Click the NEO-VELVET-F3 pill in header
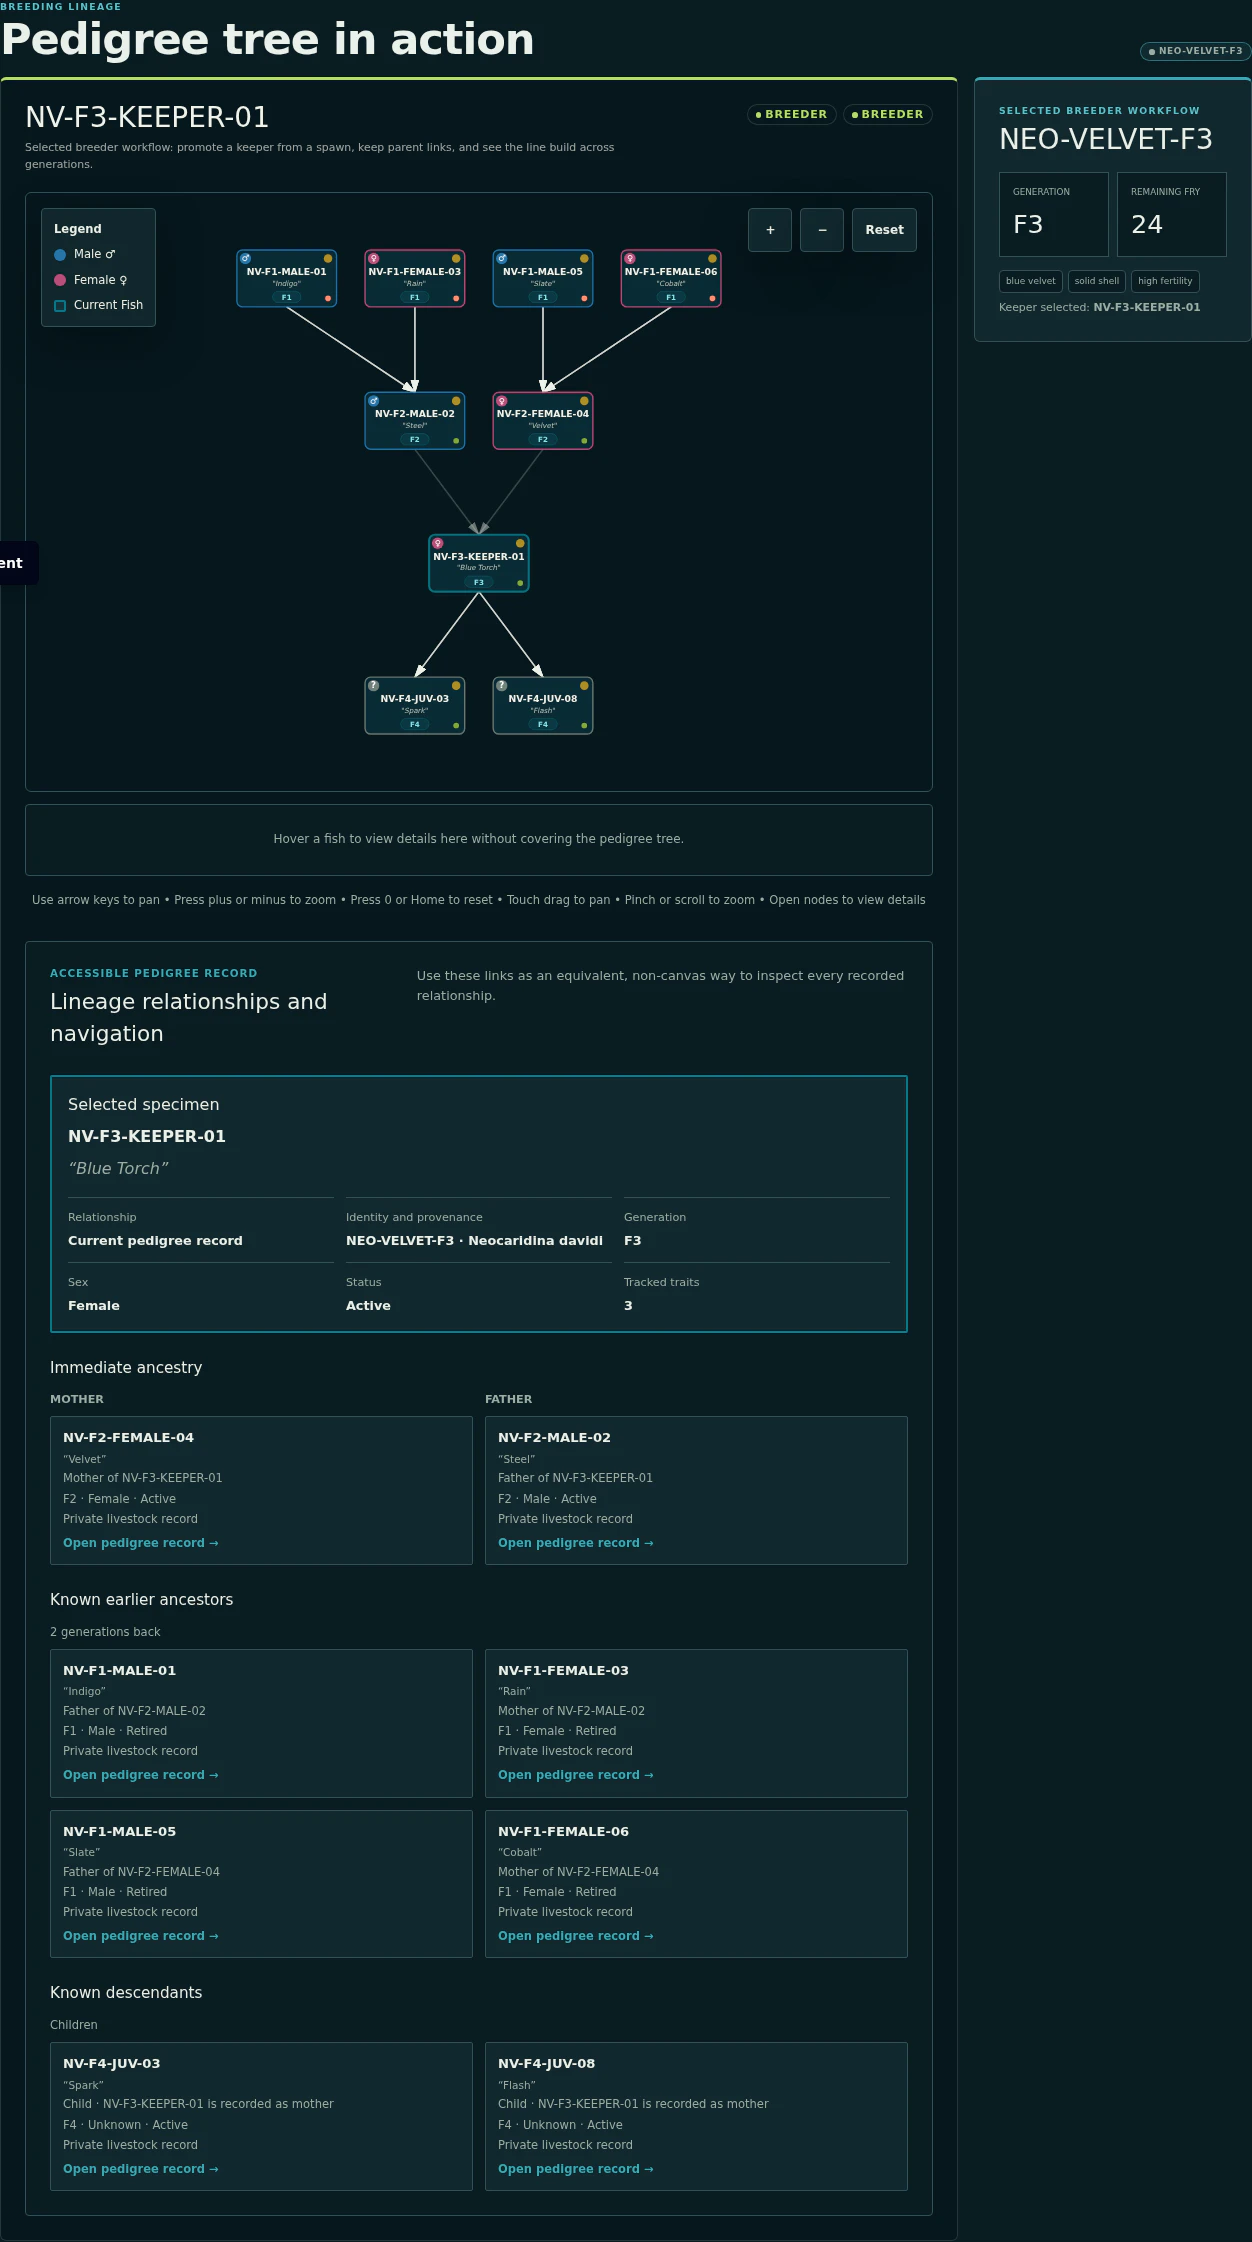 click(1195, 51)
